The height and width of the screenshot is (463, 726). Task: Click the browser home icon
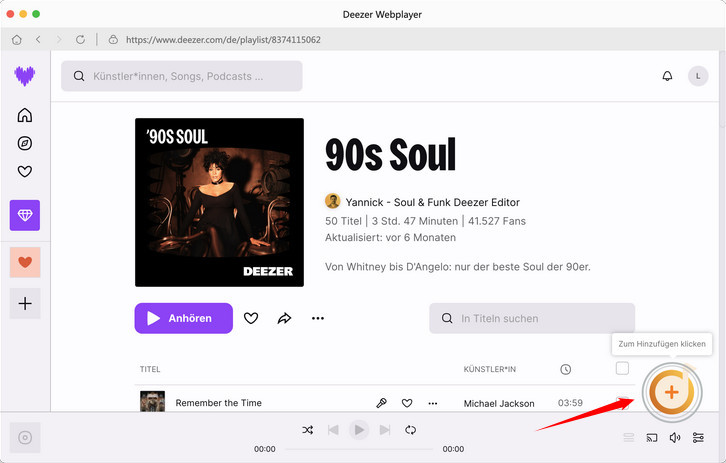coord(17,39)
